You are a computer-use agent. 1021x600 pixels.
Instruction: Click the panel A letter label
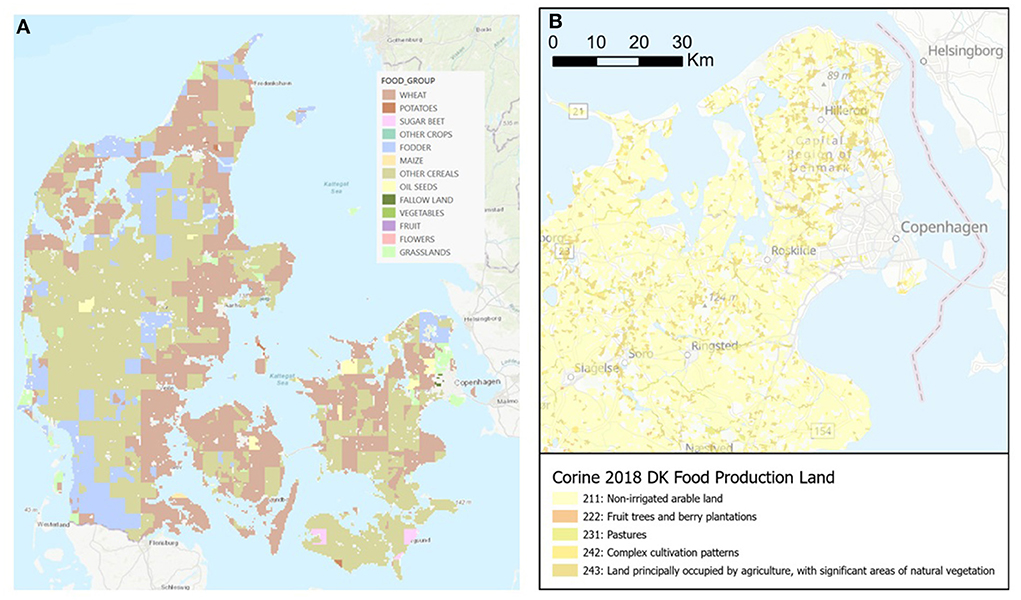click(x=23, y=27)
